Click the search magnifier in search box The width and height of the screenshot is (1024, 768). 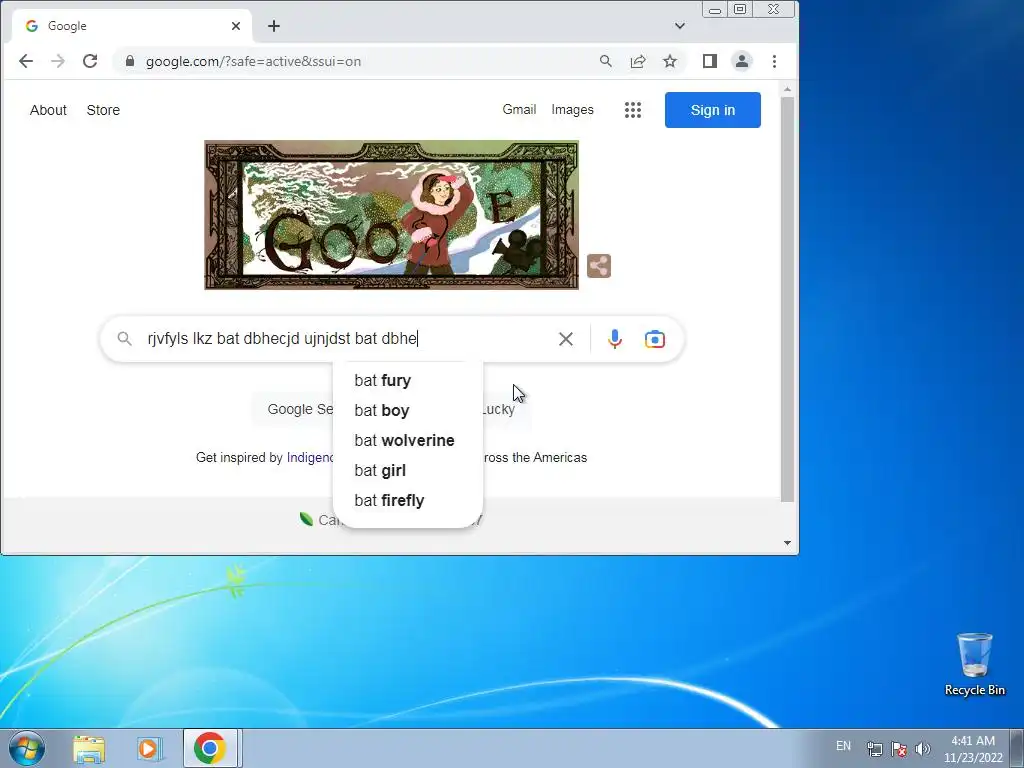coord(124,338)
